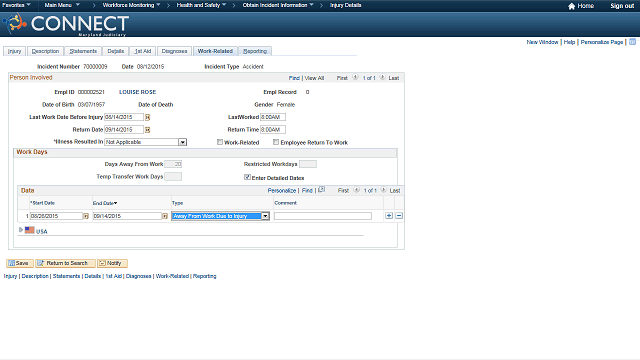Open End Date calendar in Data row
Image resolution: width=640 pixels, height=360 pixels.
(x=165, y=216)
